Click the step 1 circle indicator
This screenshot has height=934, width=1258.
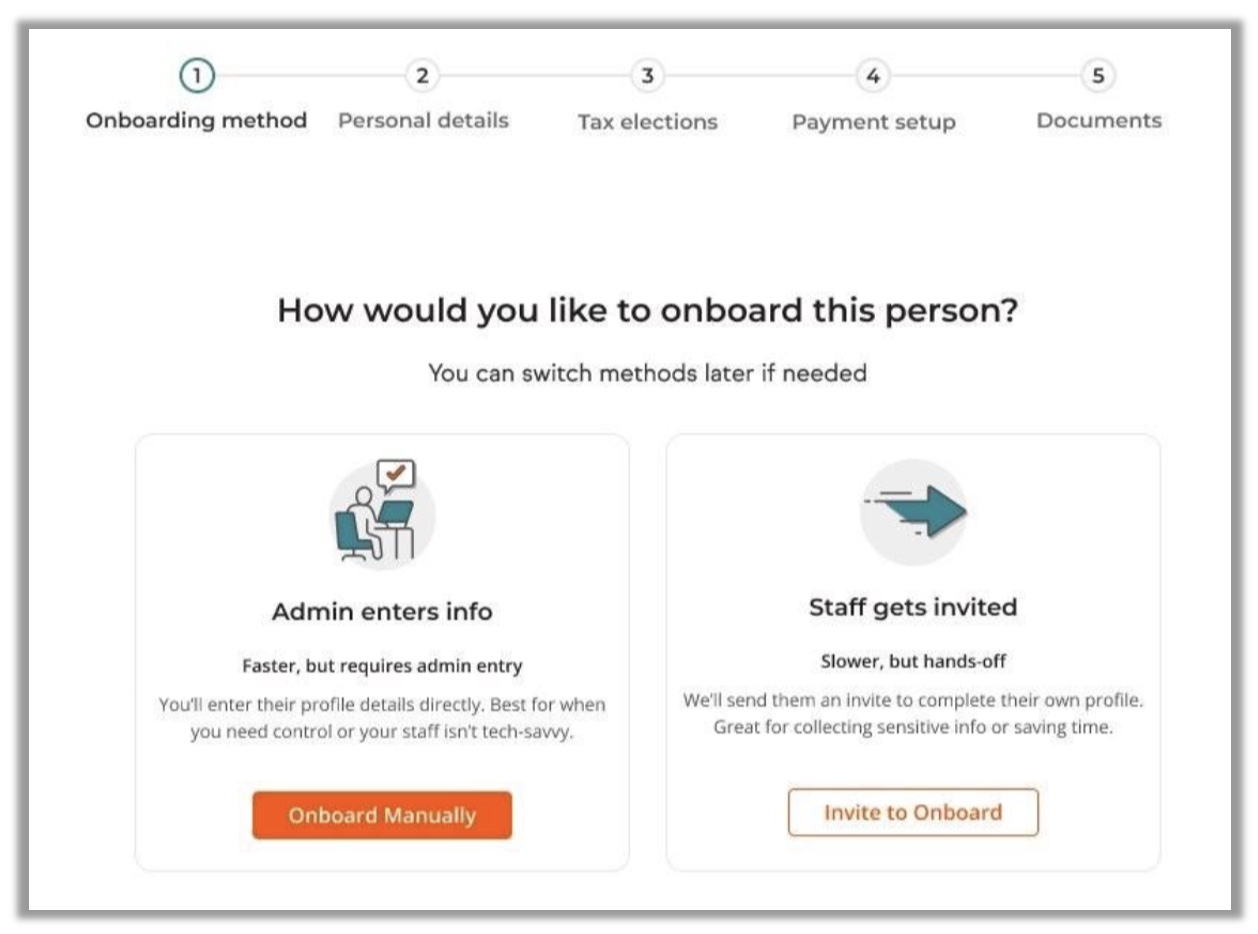coord(197,76)
